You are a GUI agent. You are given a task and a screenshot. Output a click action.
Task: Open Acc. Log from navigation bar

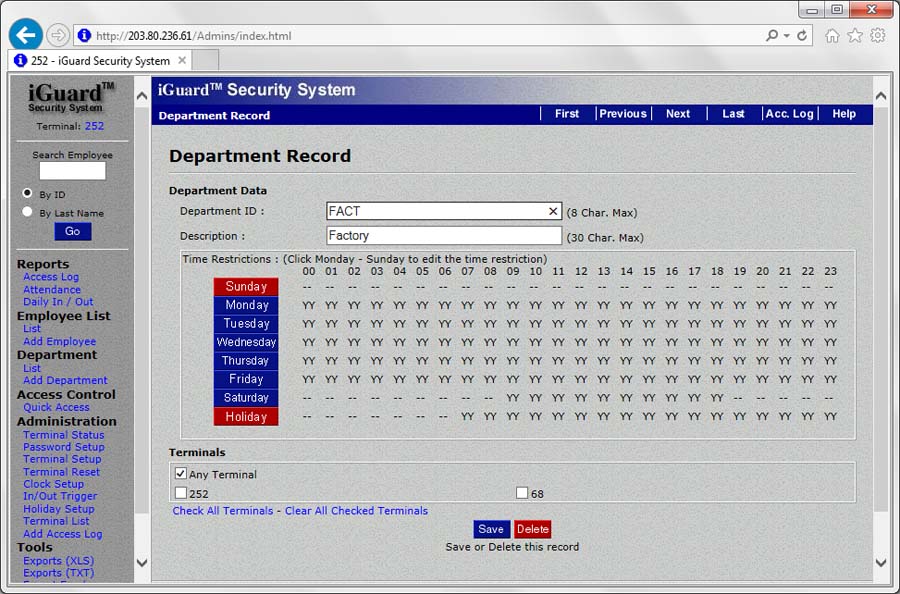(789, 114)
